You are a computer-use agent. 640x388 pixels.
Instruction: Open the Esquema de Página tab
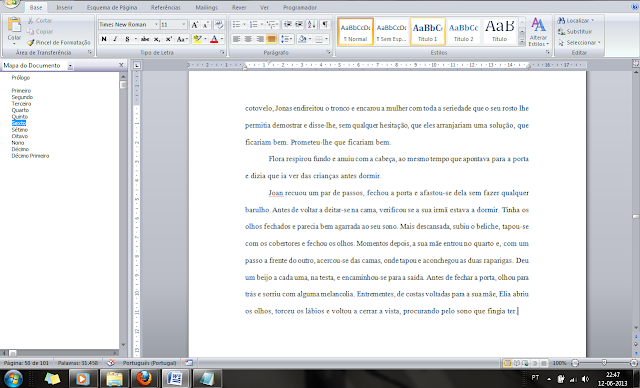112,7
